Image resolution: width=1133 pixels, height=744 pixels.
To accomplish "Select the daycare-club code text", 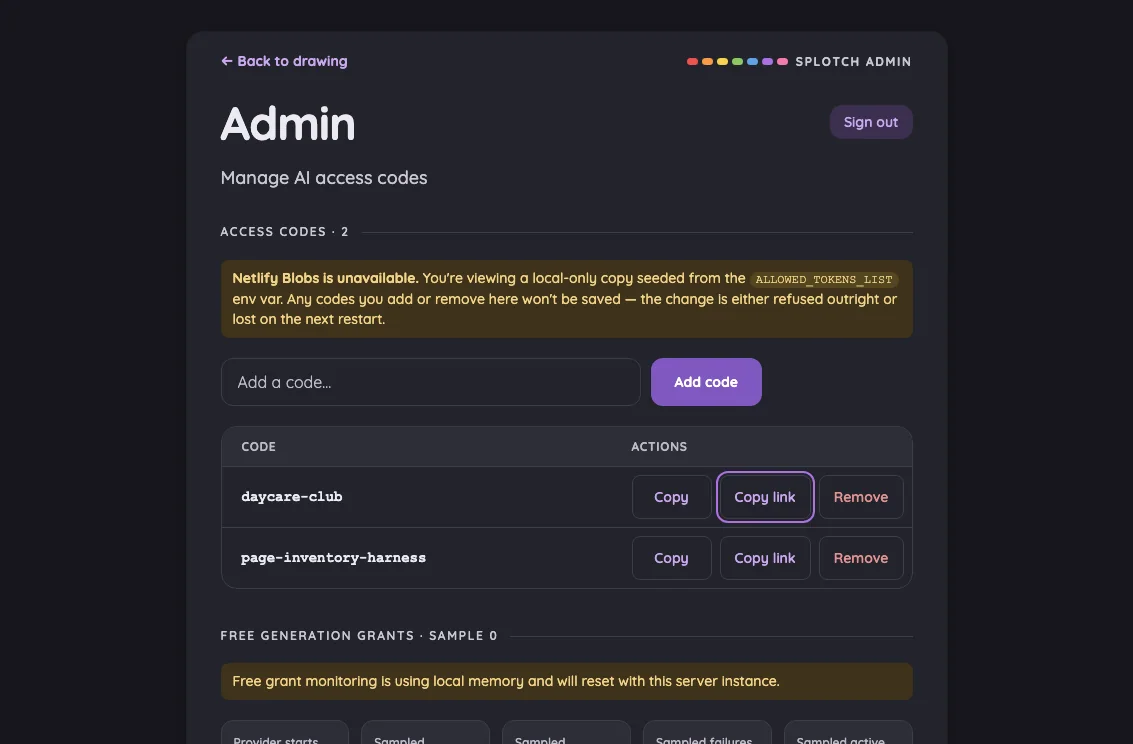I will [292, 497].
